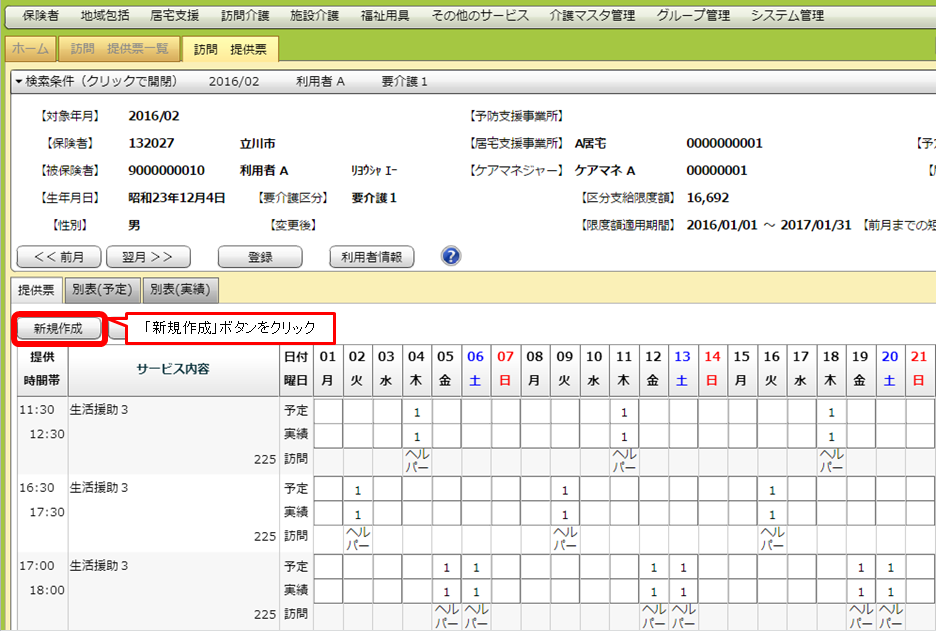Screen dimensions: 936x631
Task: Open the 福祉用具 menu
Action: click(385, 16)
